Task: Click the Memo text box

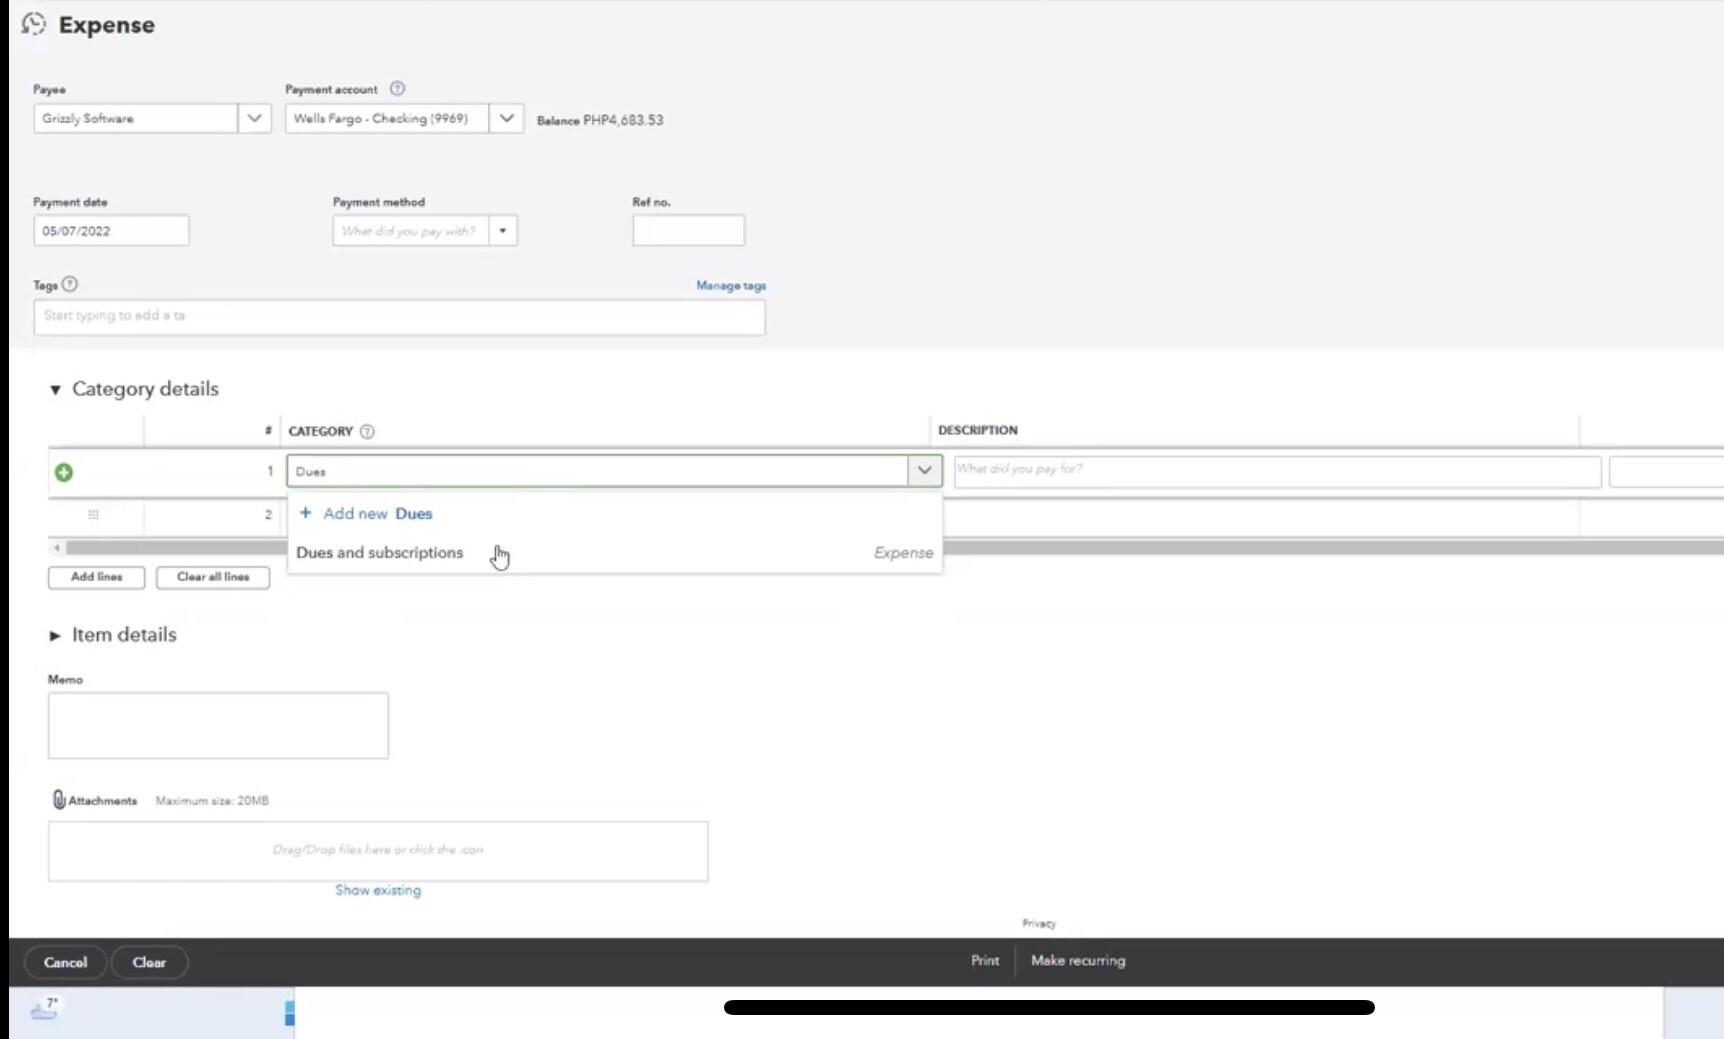Action: [218, 726]
